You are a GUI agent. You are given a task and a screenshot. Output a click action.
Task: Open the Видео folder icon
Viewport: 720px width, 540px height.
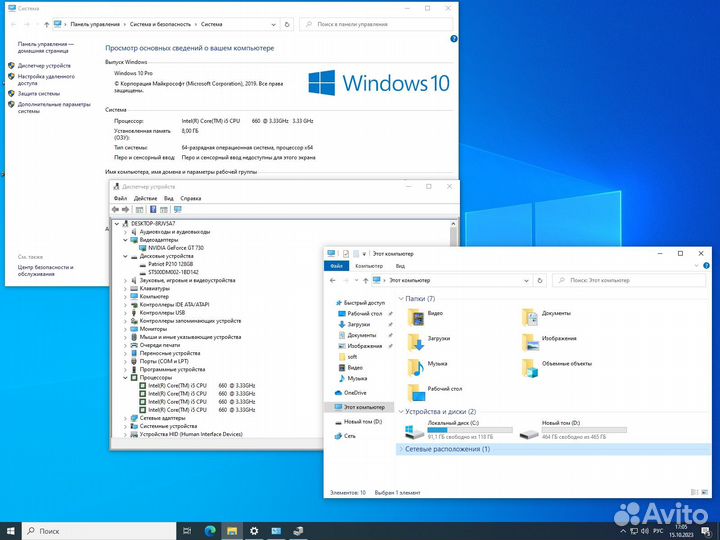[x=416, y=317]
